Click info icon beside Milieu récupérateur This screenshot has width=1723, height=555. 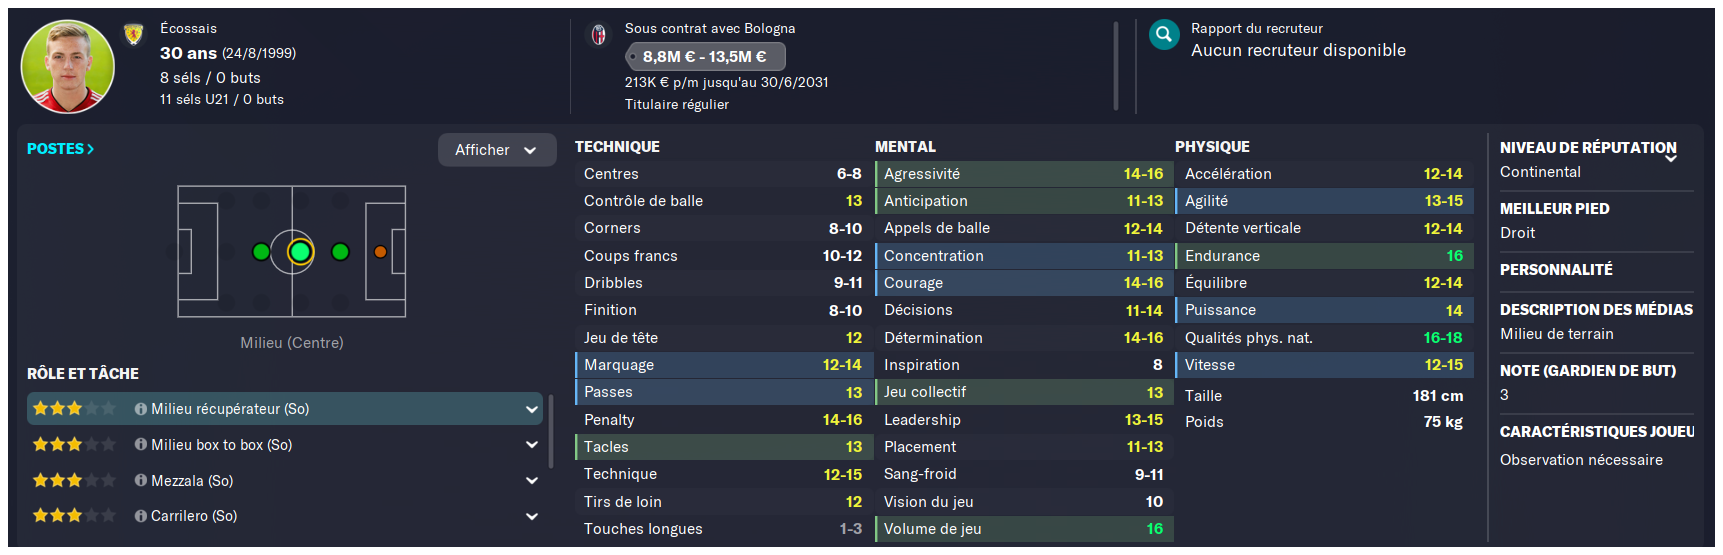click(141, 409)
